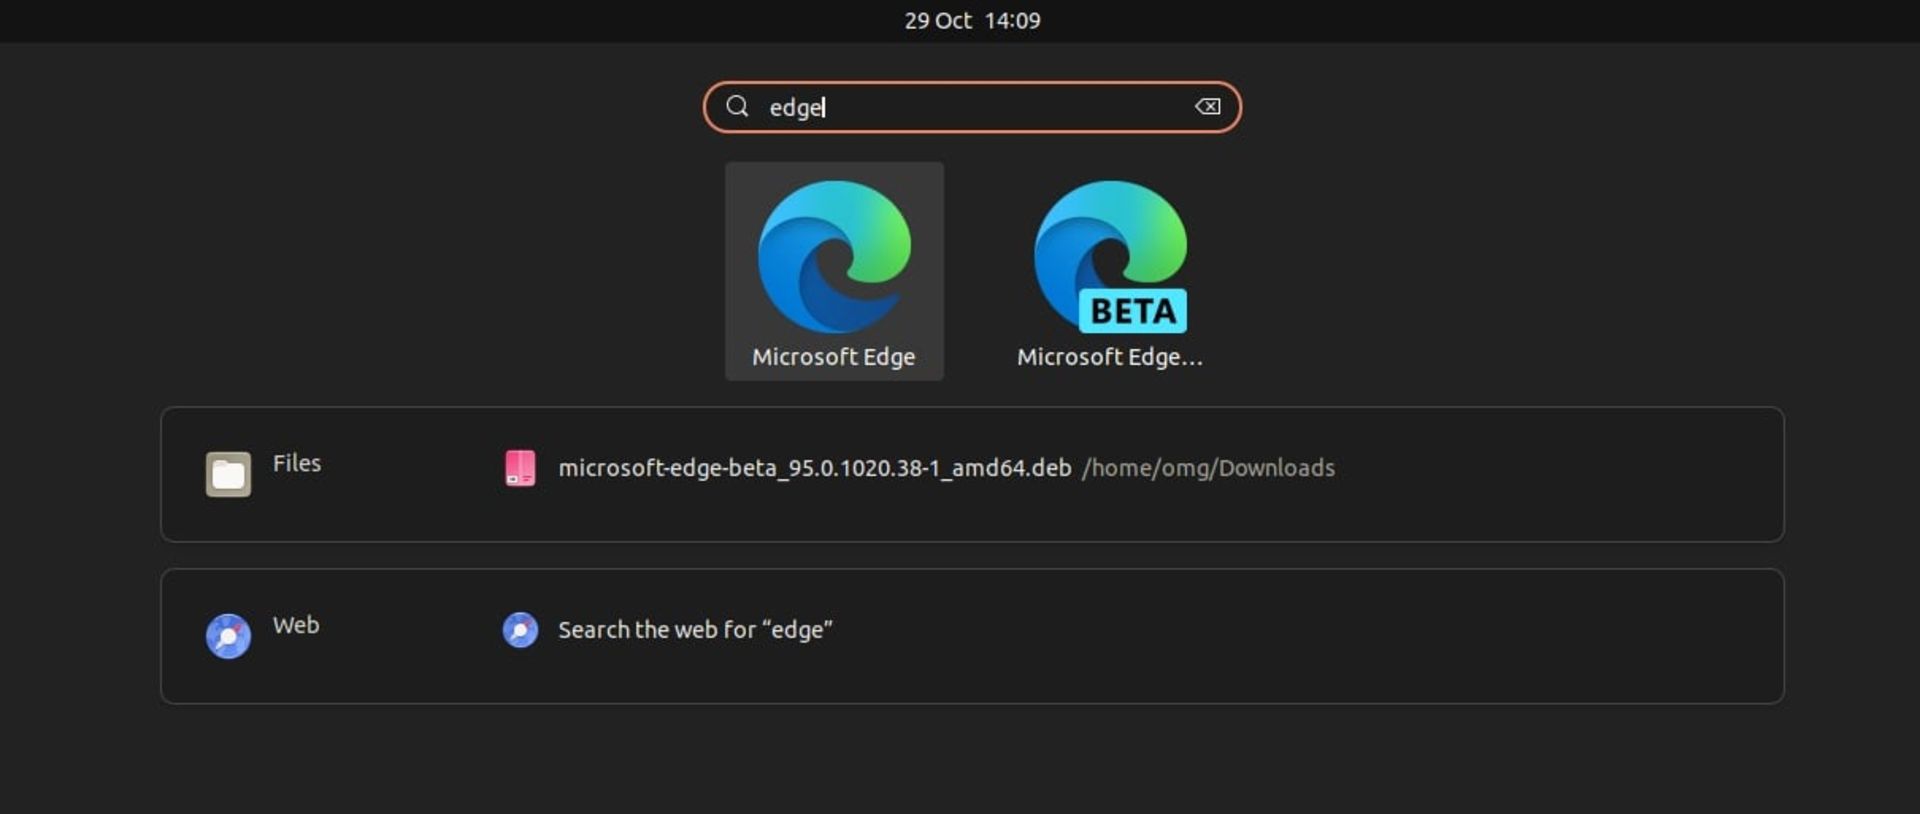Click '14:09' time in top bar

(x=1012, y=21)
